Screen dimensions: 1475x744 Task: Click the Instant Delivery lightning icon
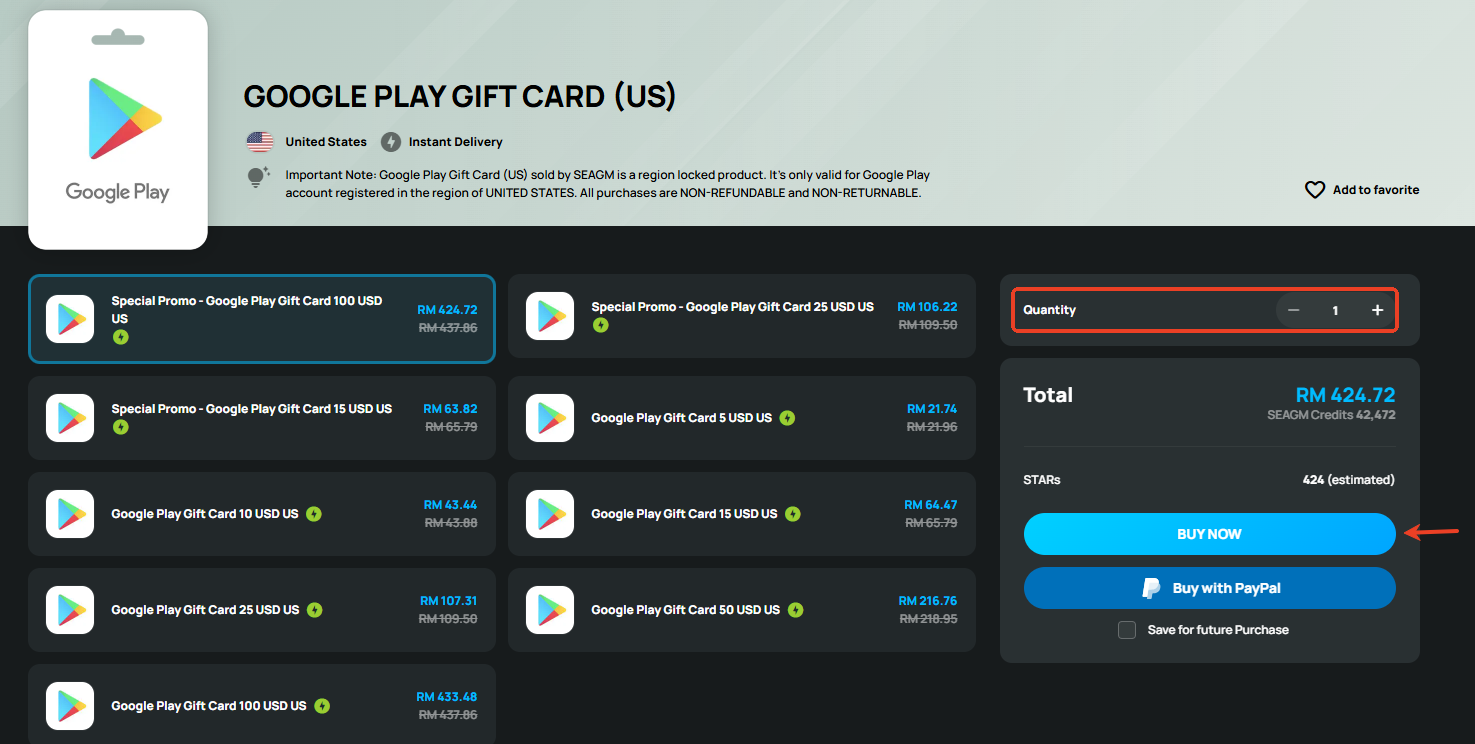pos(391,142)
